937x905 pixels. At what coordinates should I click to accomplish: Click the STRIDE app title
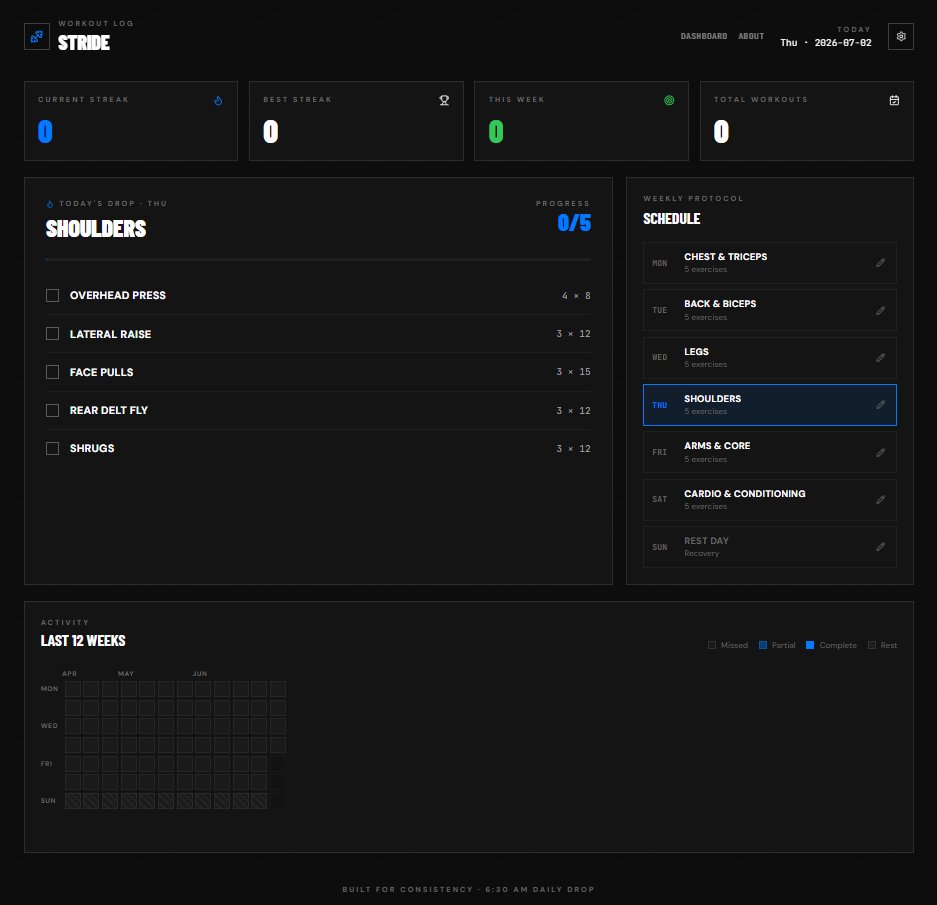[x=84, y=43]
